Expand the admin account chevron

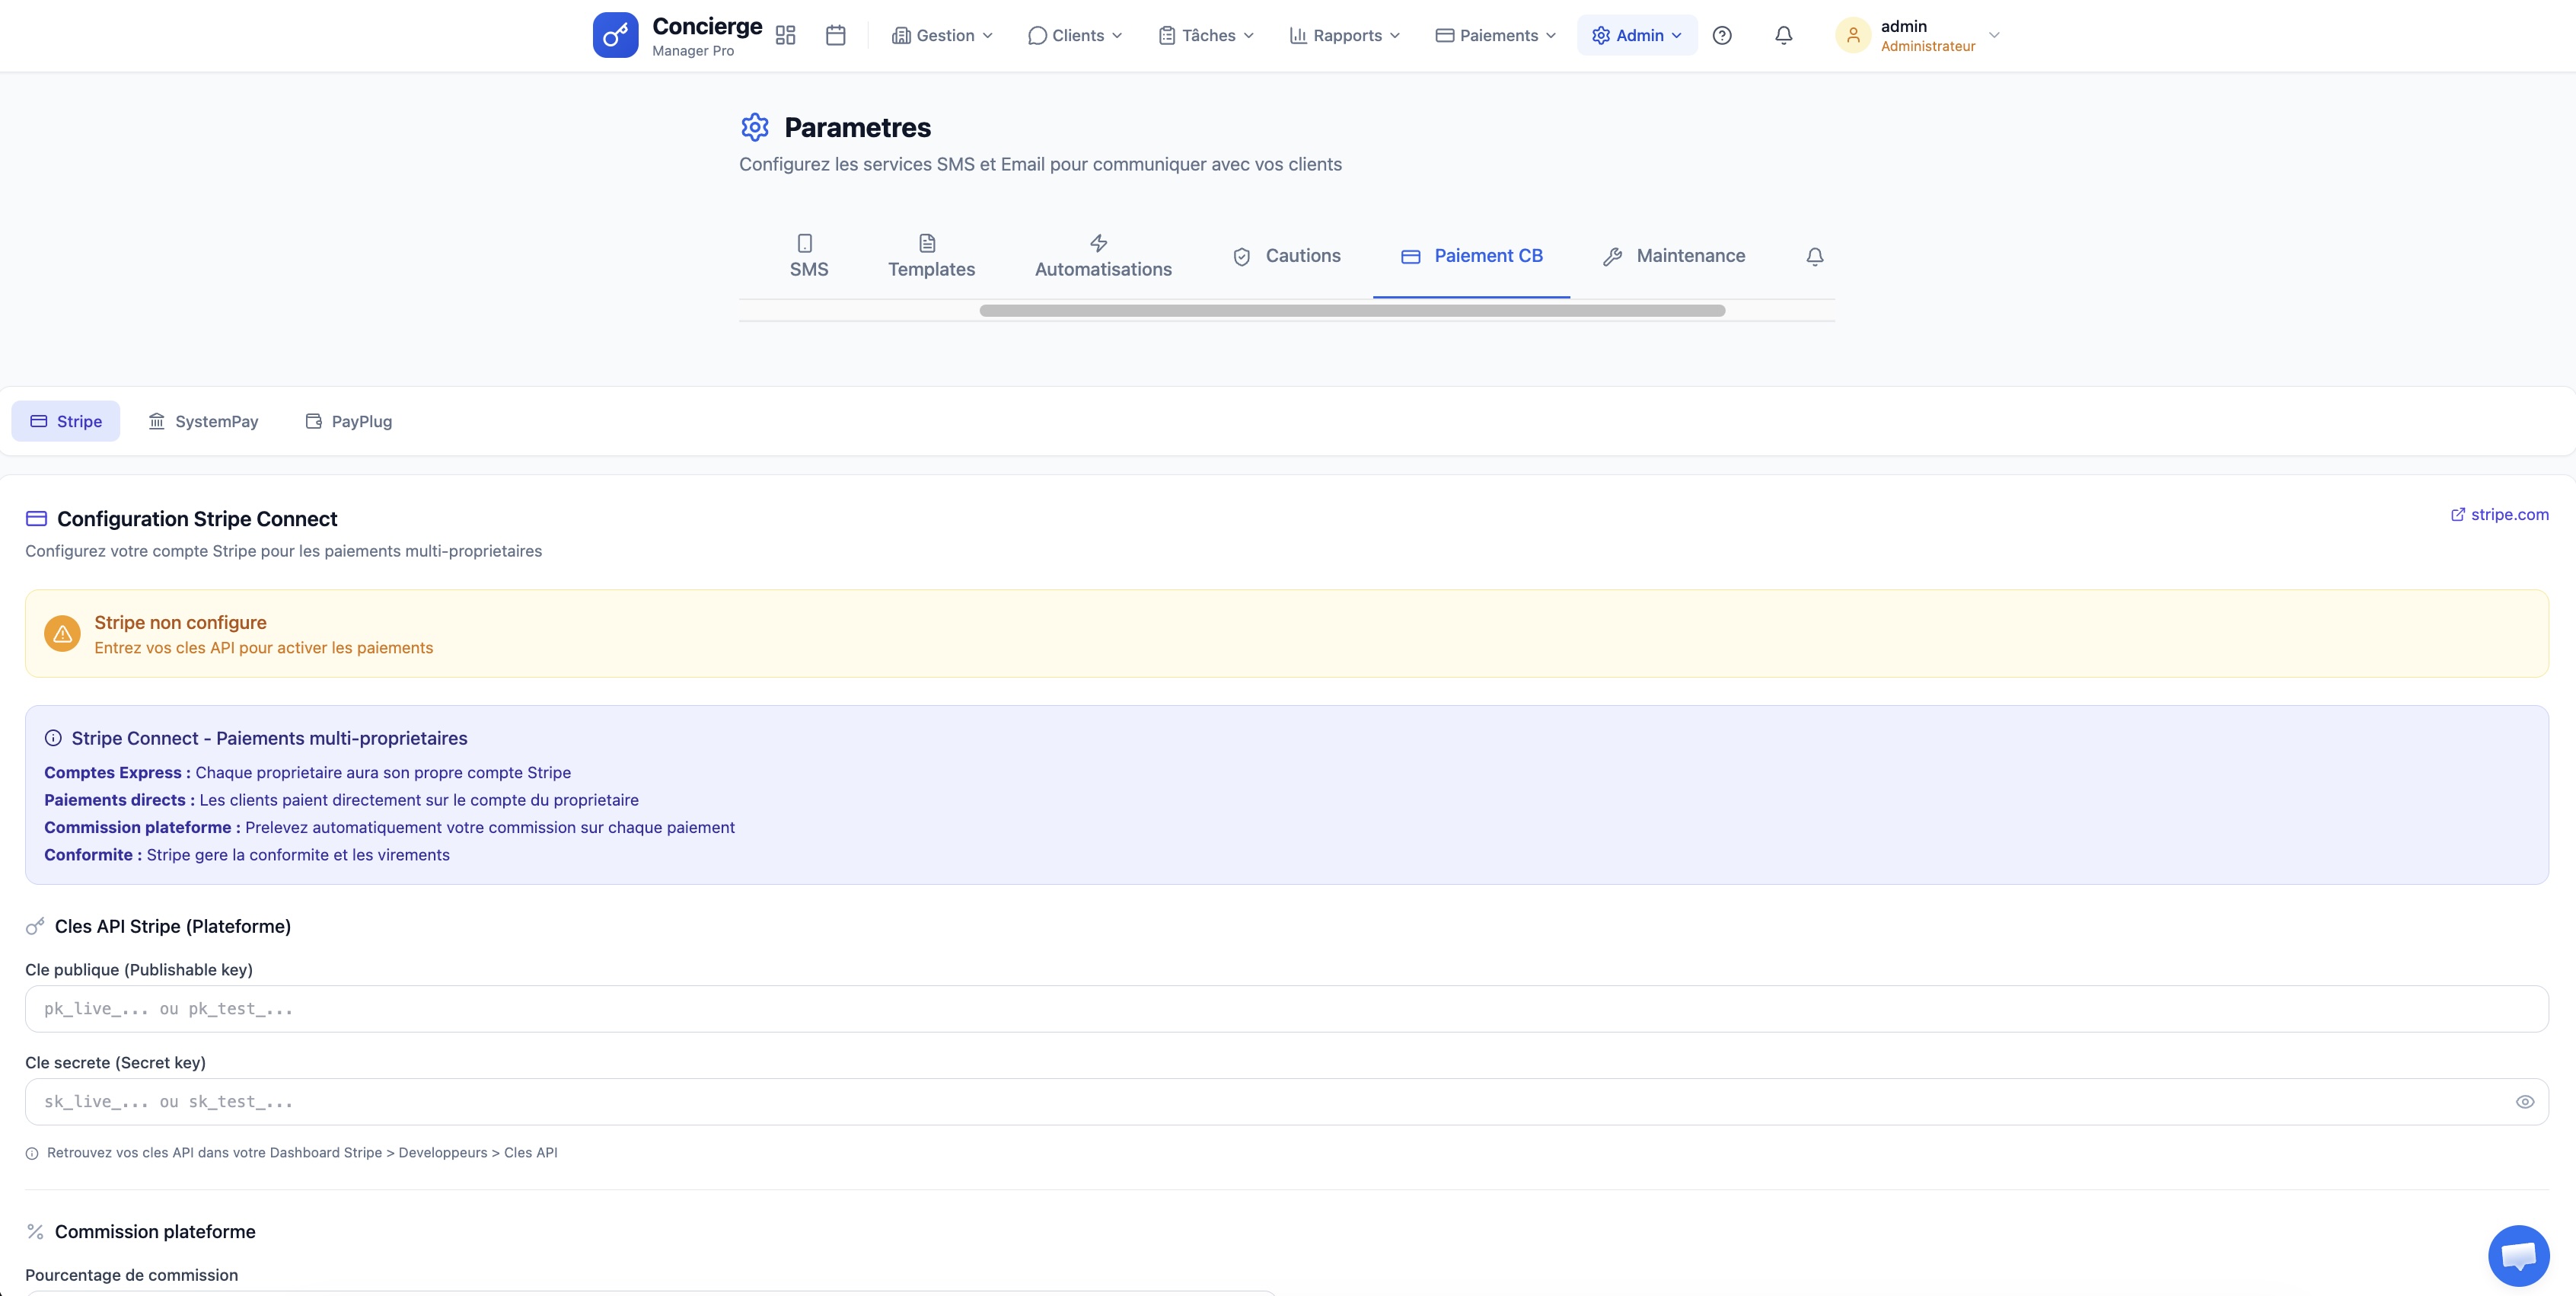1993,35
